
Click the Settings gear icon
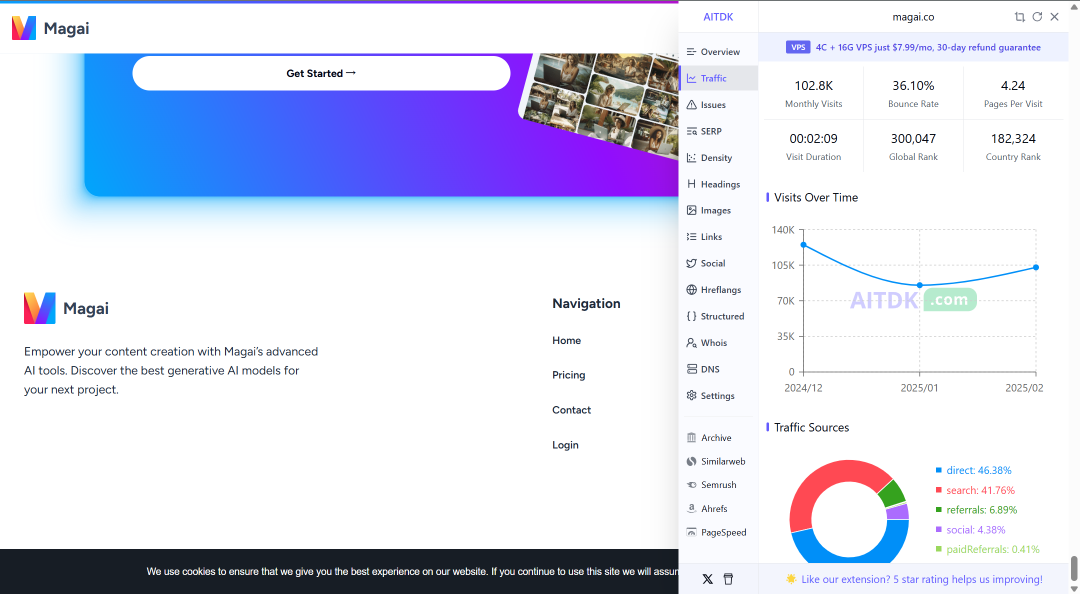[692, 396]
